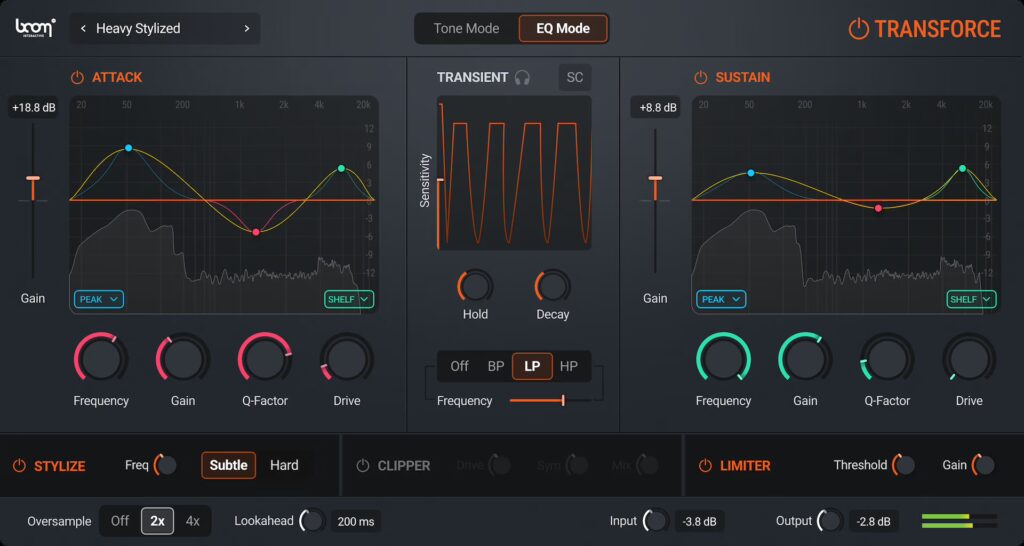The height and width of the screenshot is (546, 1024).
Task: Click the 200 ms lookahead value field
Action: pos(356,521)
